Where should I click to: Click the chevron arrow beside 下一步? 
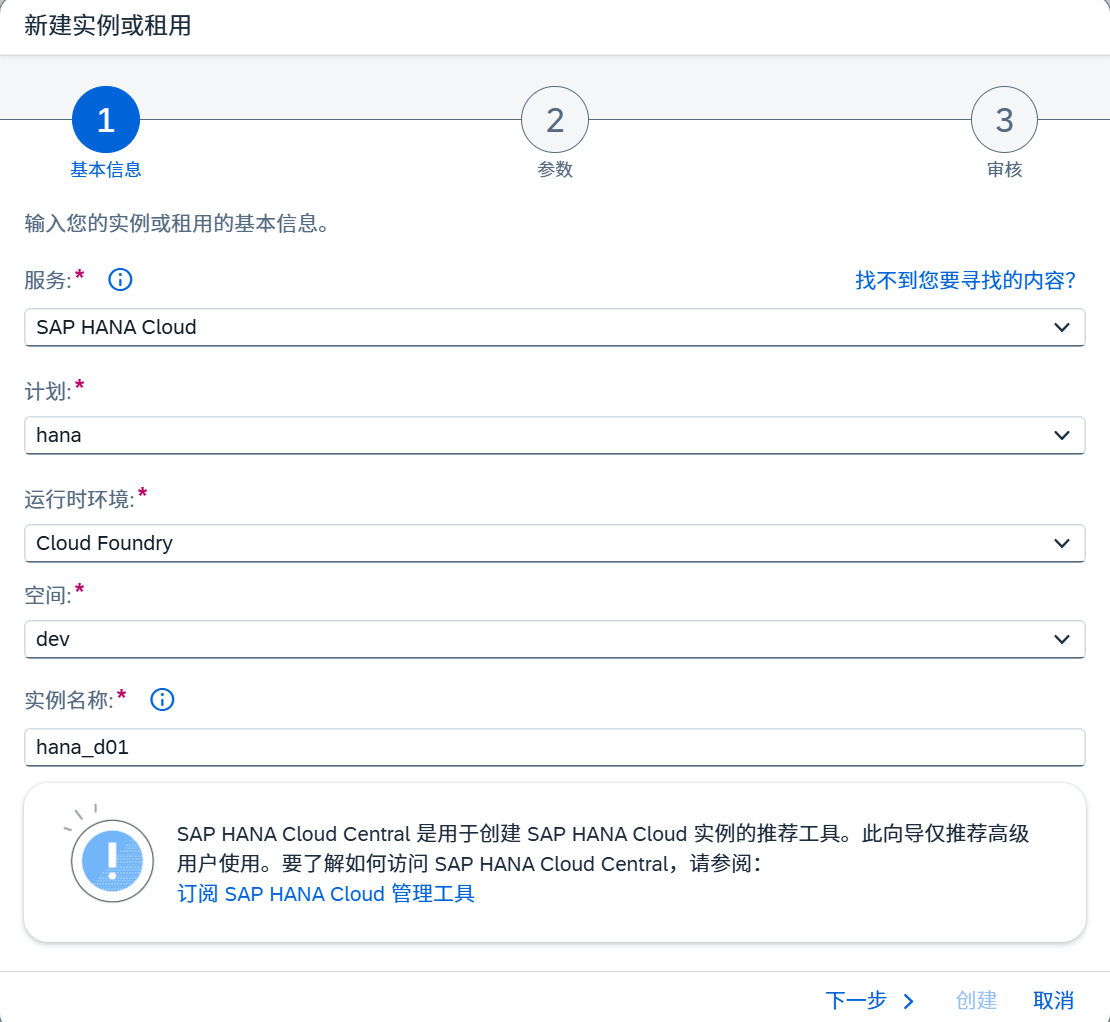(909, 1001)
